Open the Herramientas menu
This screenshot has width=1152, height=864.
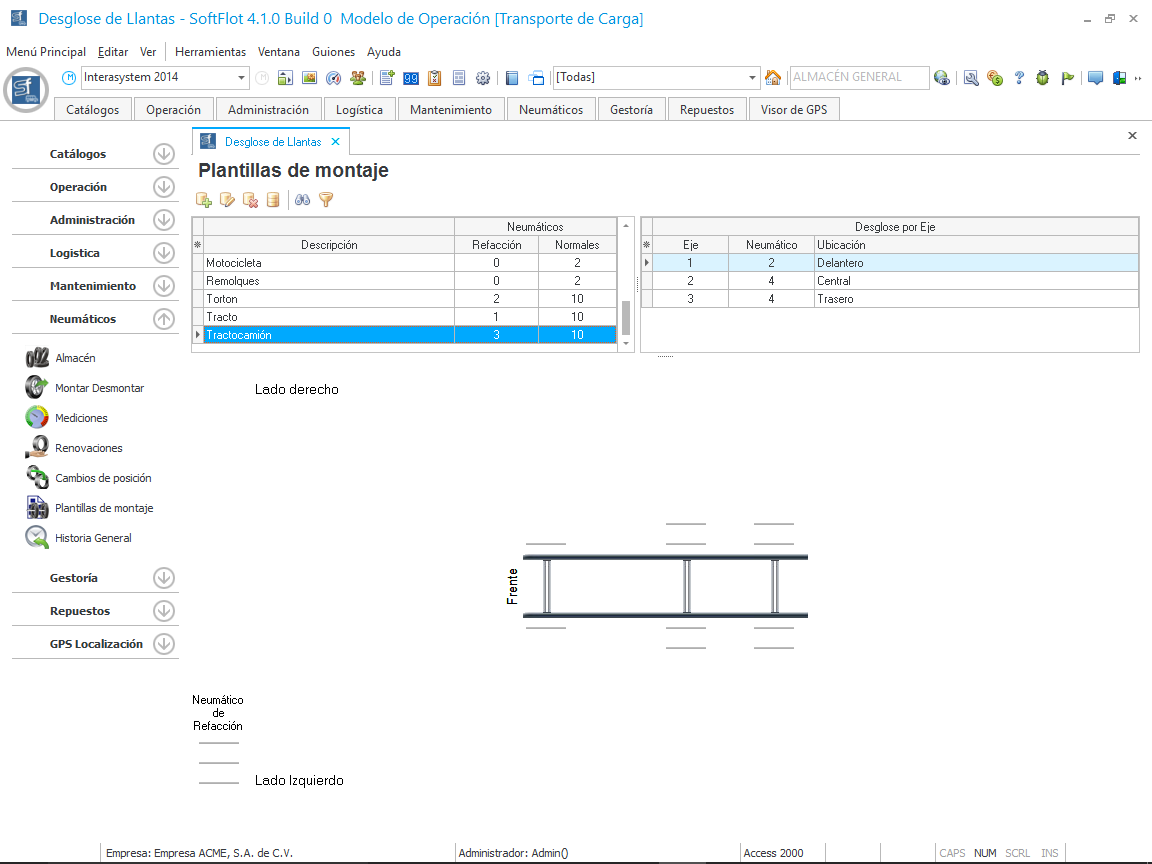210,52
